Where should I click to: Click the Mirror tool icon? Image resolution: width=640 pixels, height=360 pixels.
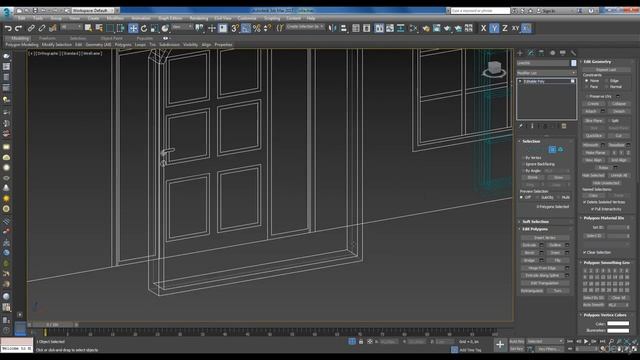(x=333, y=28)
